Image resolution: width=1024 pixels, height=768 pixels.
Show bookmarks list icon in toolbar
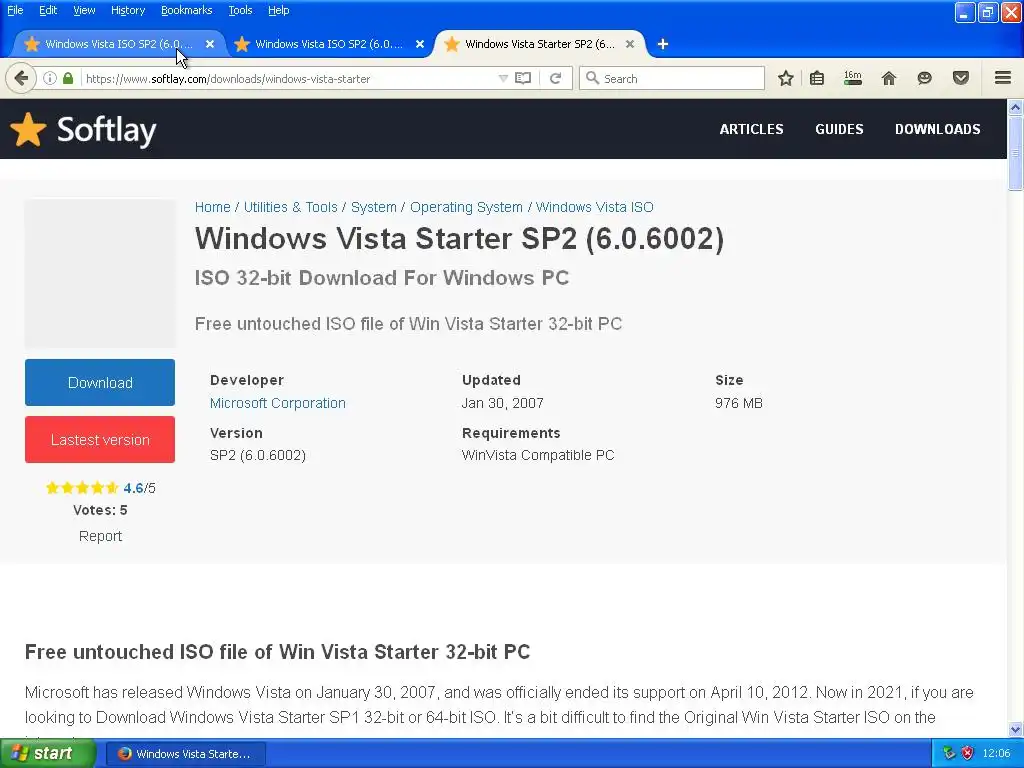click(x=817, y=78)
